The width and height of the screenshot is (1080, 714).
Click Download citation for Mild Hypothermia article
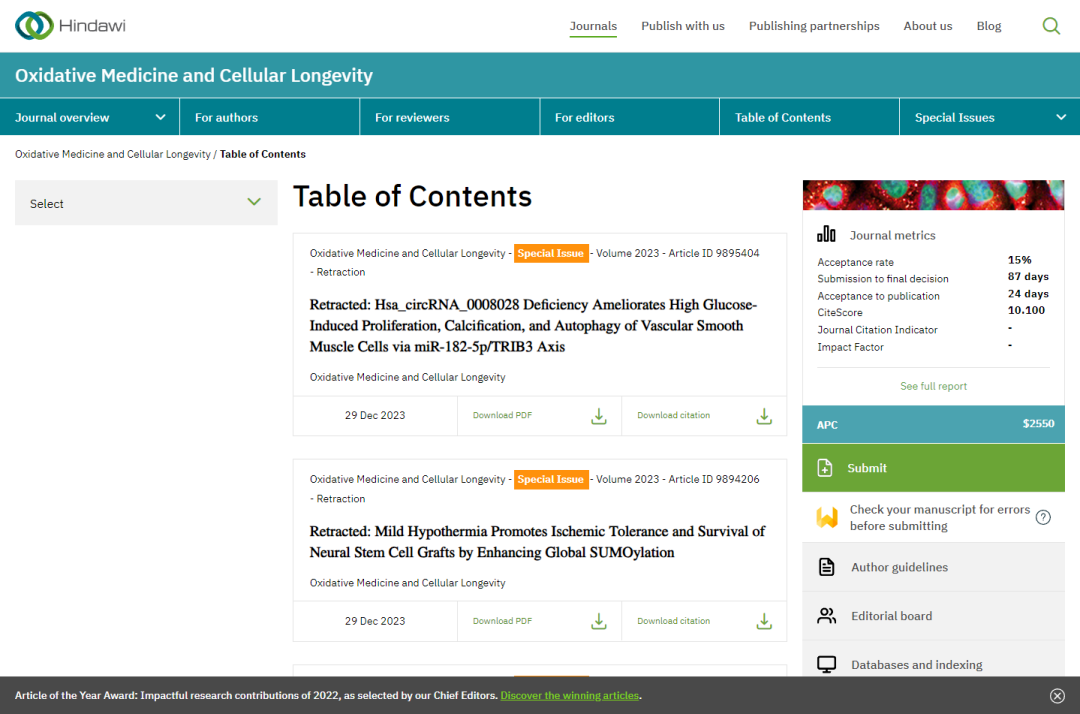click(673, 621)
